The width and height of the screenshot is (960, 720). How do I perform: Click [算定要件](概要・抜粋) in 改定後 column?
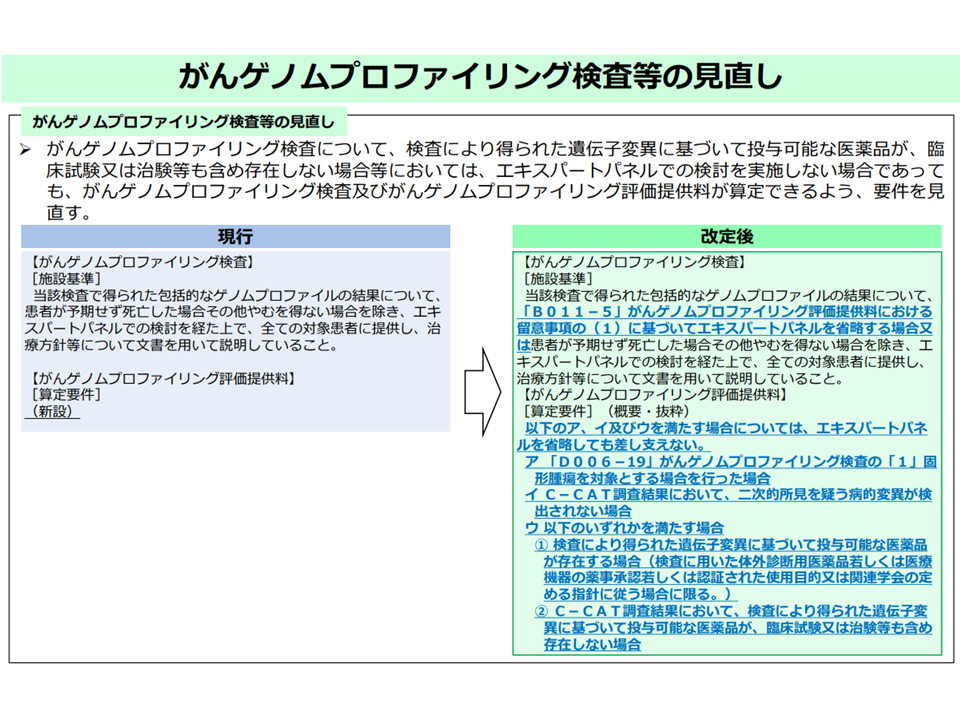tap(607, 411)
